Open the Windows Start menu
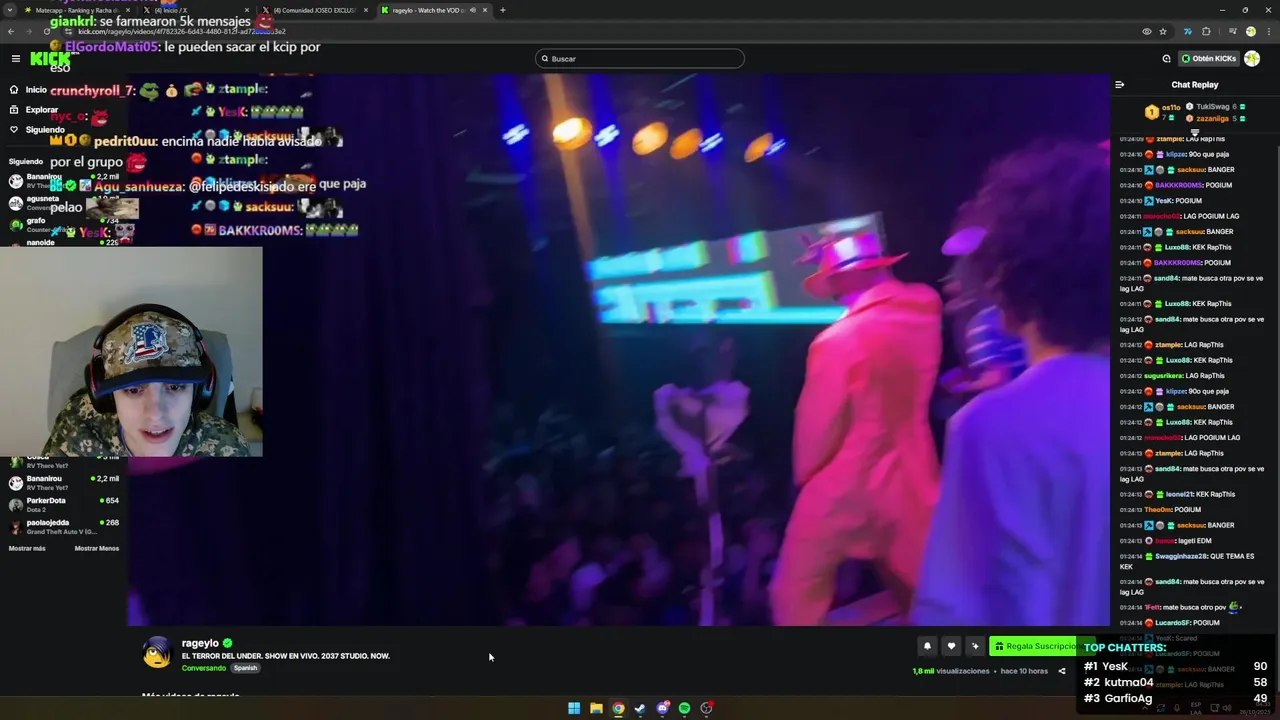 (x=574, y=708)
